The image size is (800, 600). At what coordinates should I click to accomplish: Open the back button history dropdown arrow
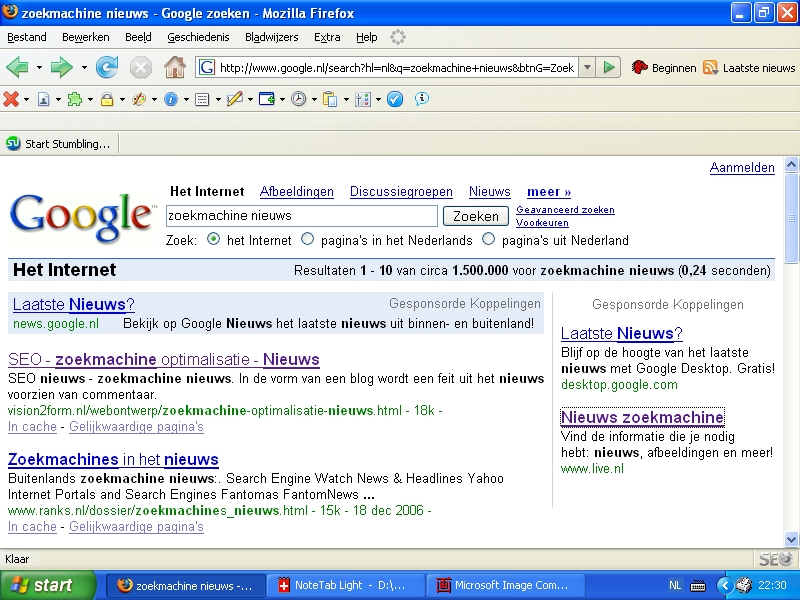click(x=39, y=67)
